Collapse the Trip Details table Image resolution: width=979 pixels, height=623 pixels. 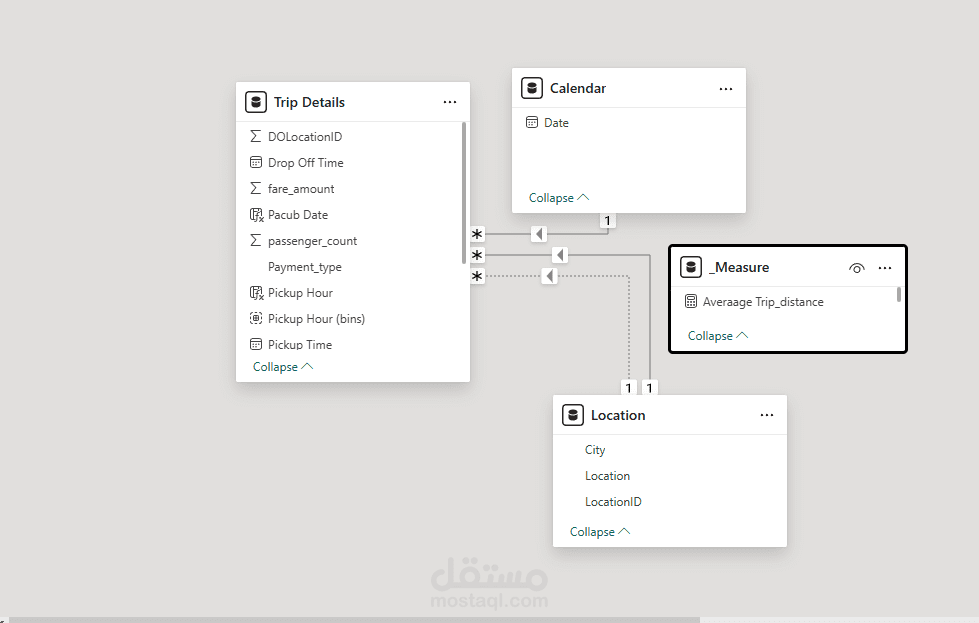coord(283,367)
